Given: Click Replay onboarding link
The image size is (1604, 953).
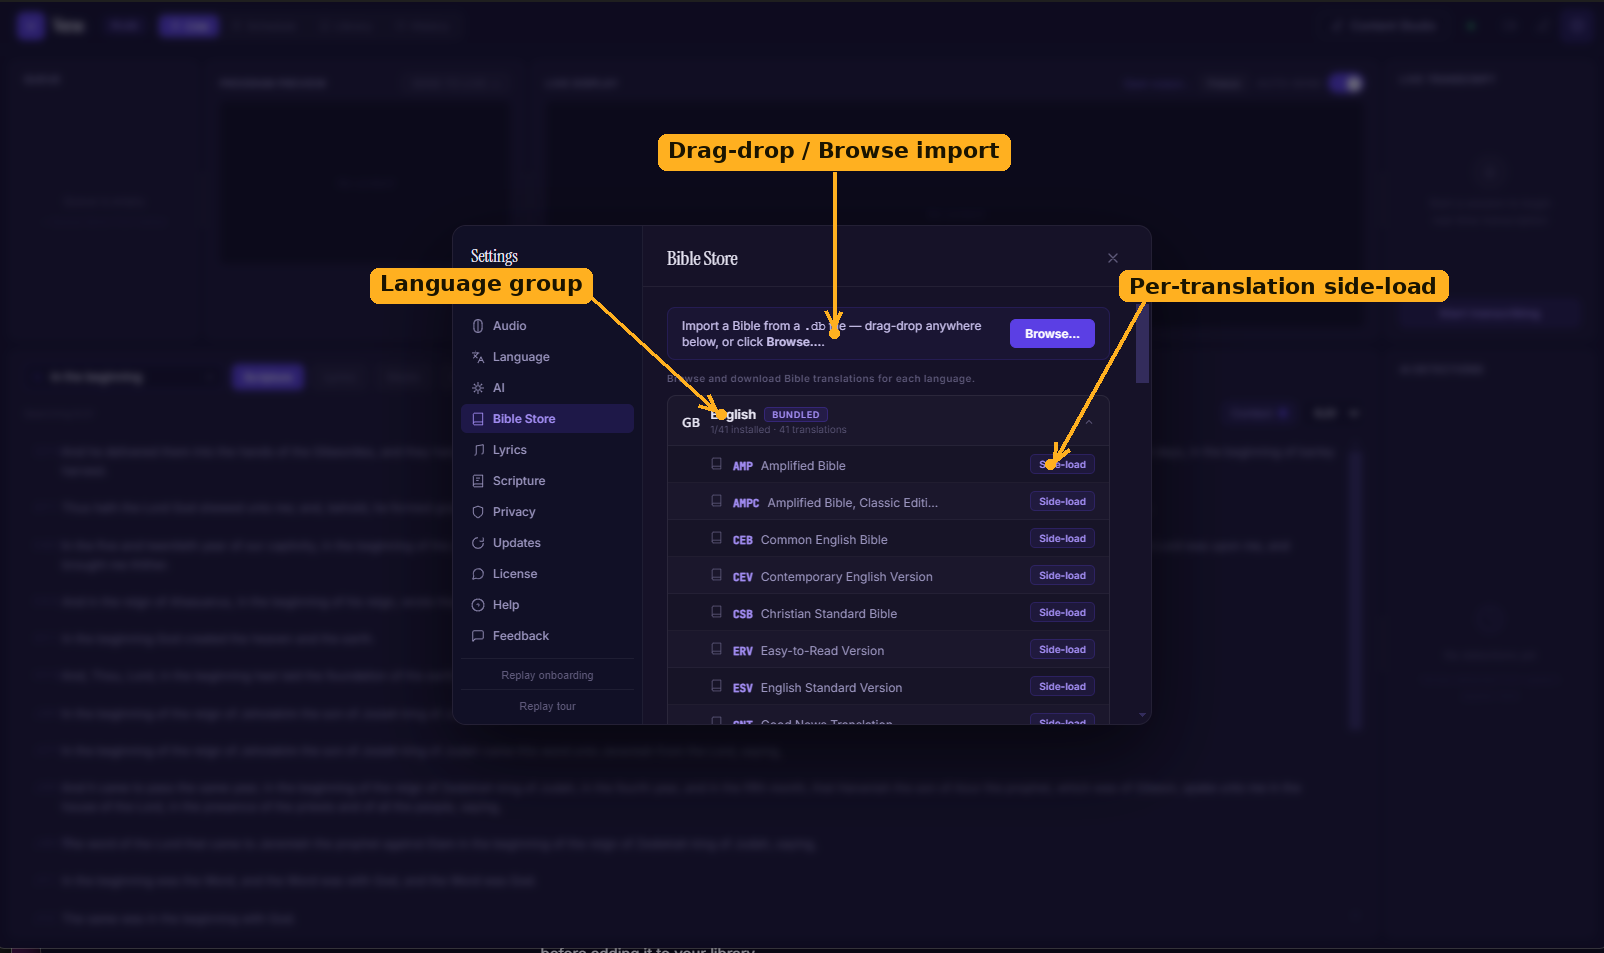Looking at the screenshot, I should pos(547,675).
